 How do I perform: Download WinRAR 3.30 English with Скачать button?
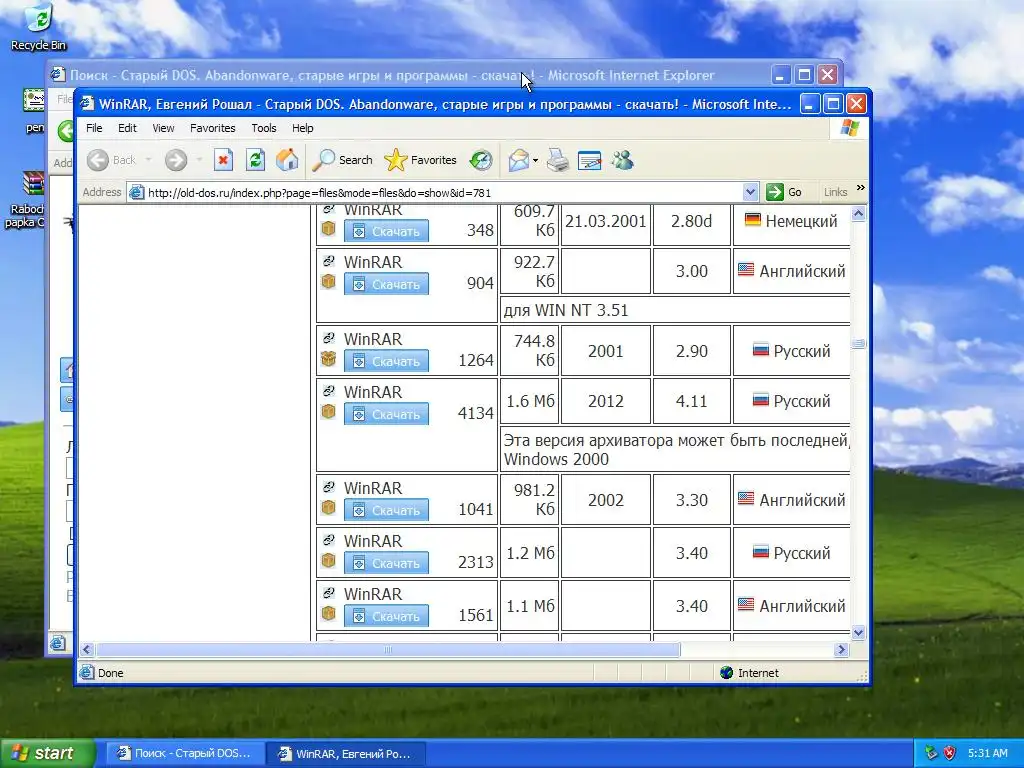click(387, 510)
